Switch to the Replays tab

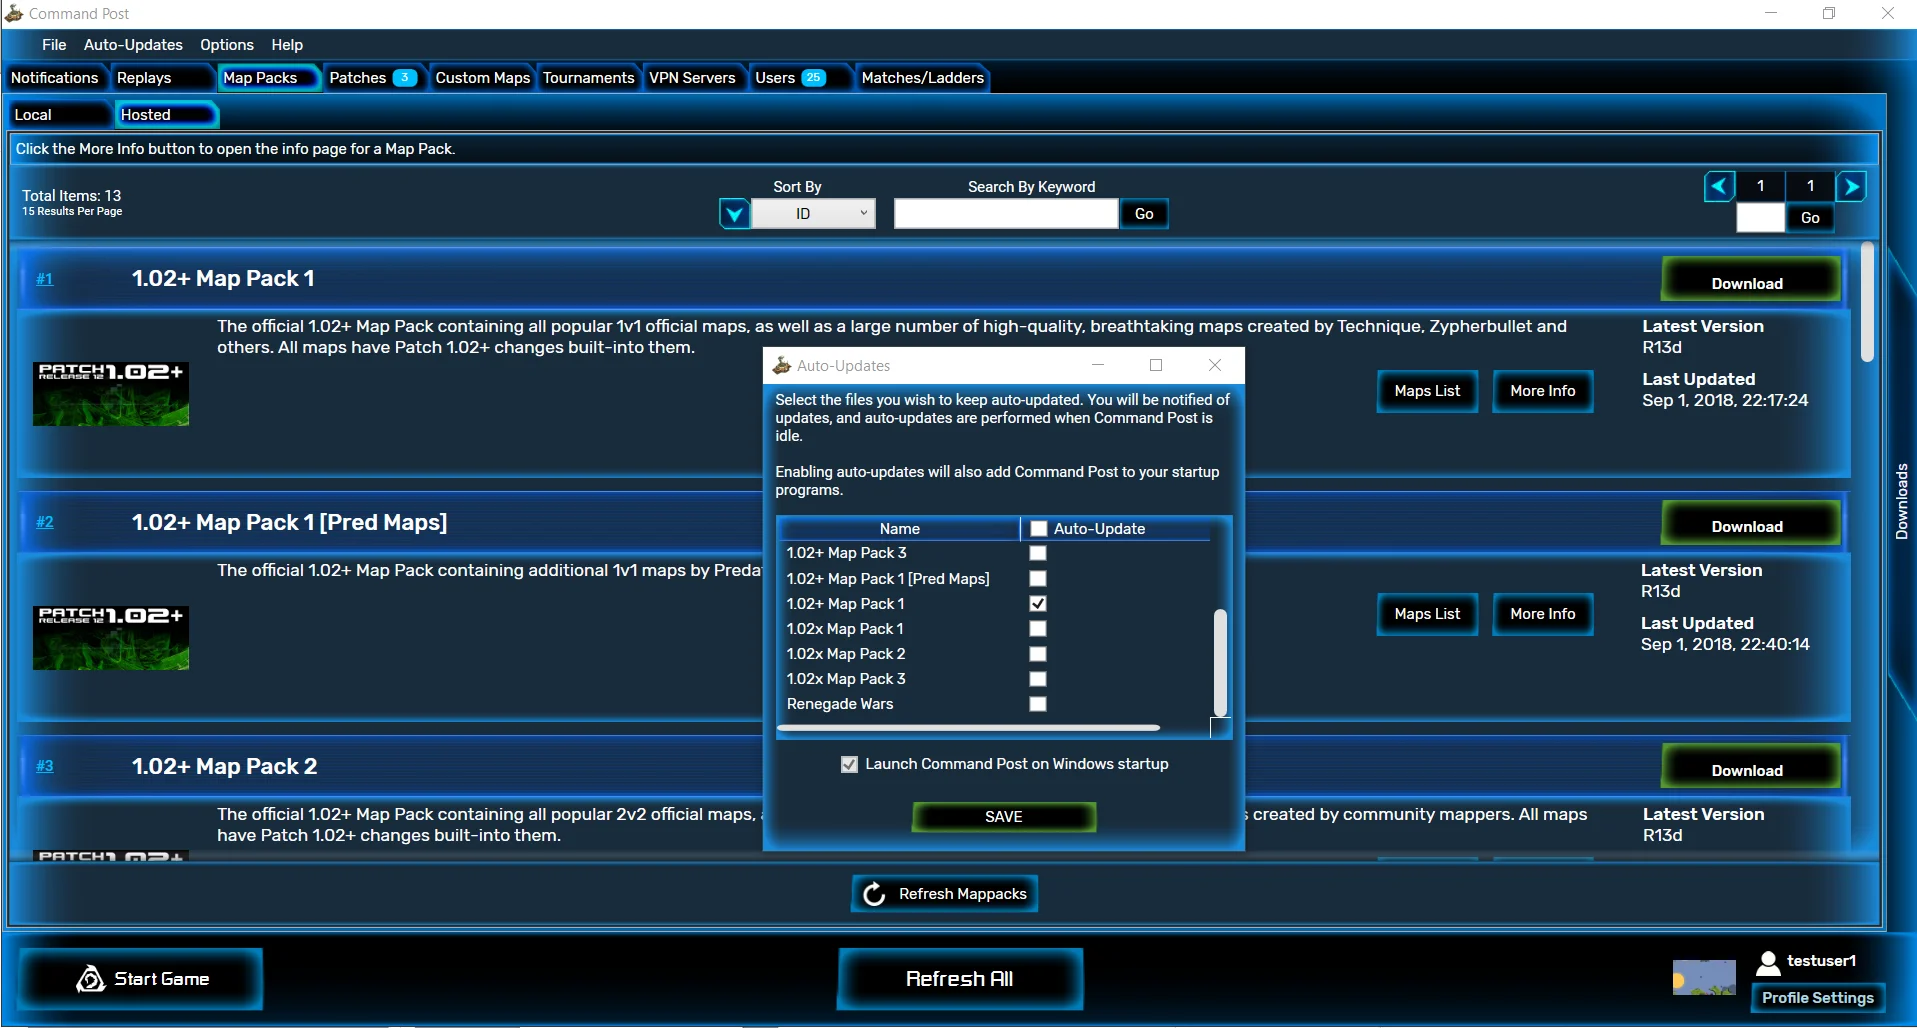(x=161, y=78)
